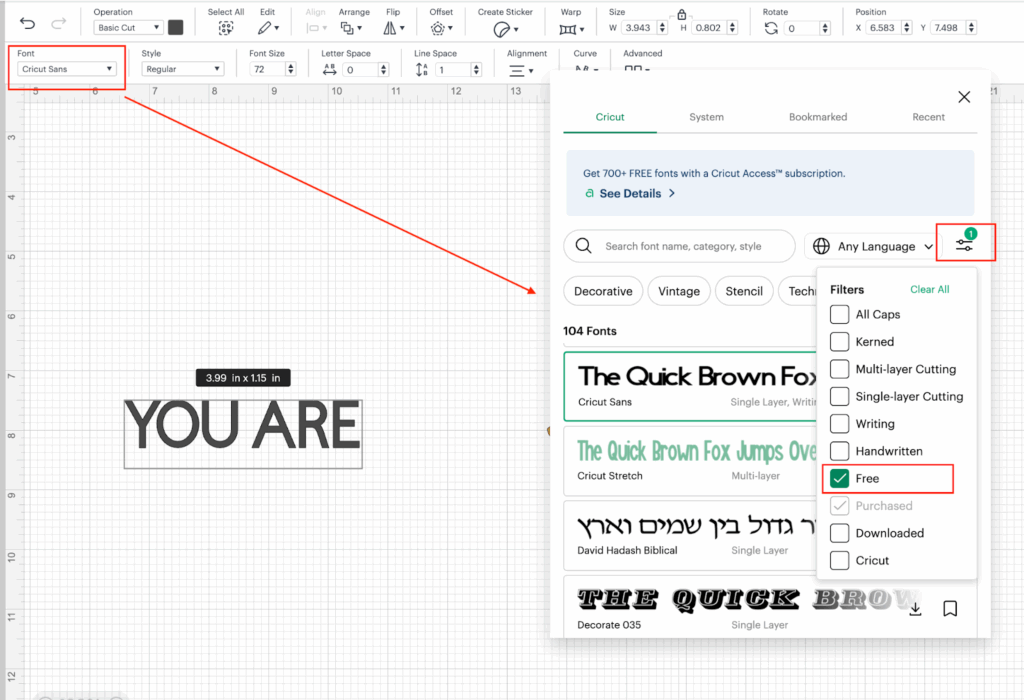Image resolution: width=1024 pixels, height=700 pixels.
Task: Bookmark the Decorate 035 font
Action: tap(950, 608)
